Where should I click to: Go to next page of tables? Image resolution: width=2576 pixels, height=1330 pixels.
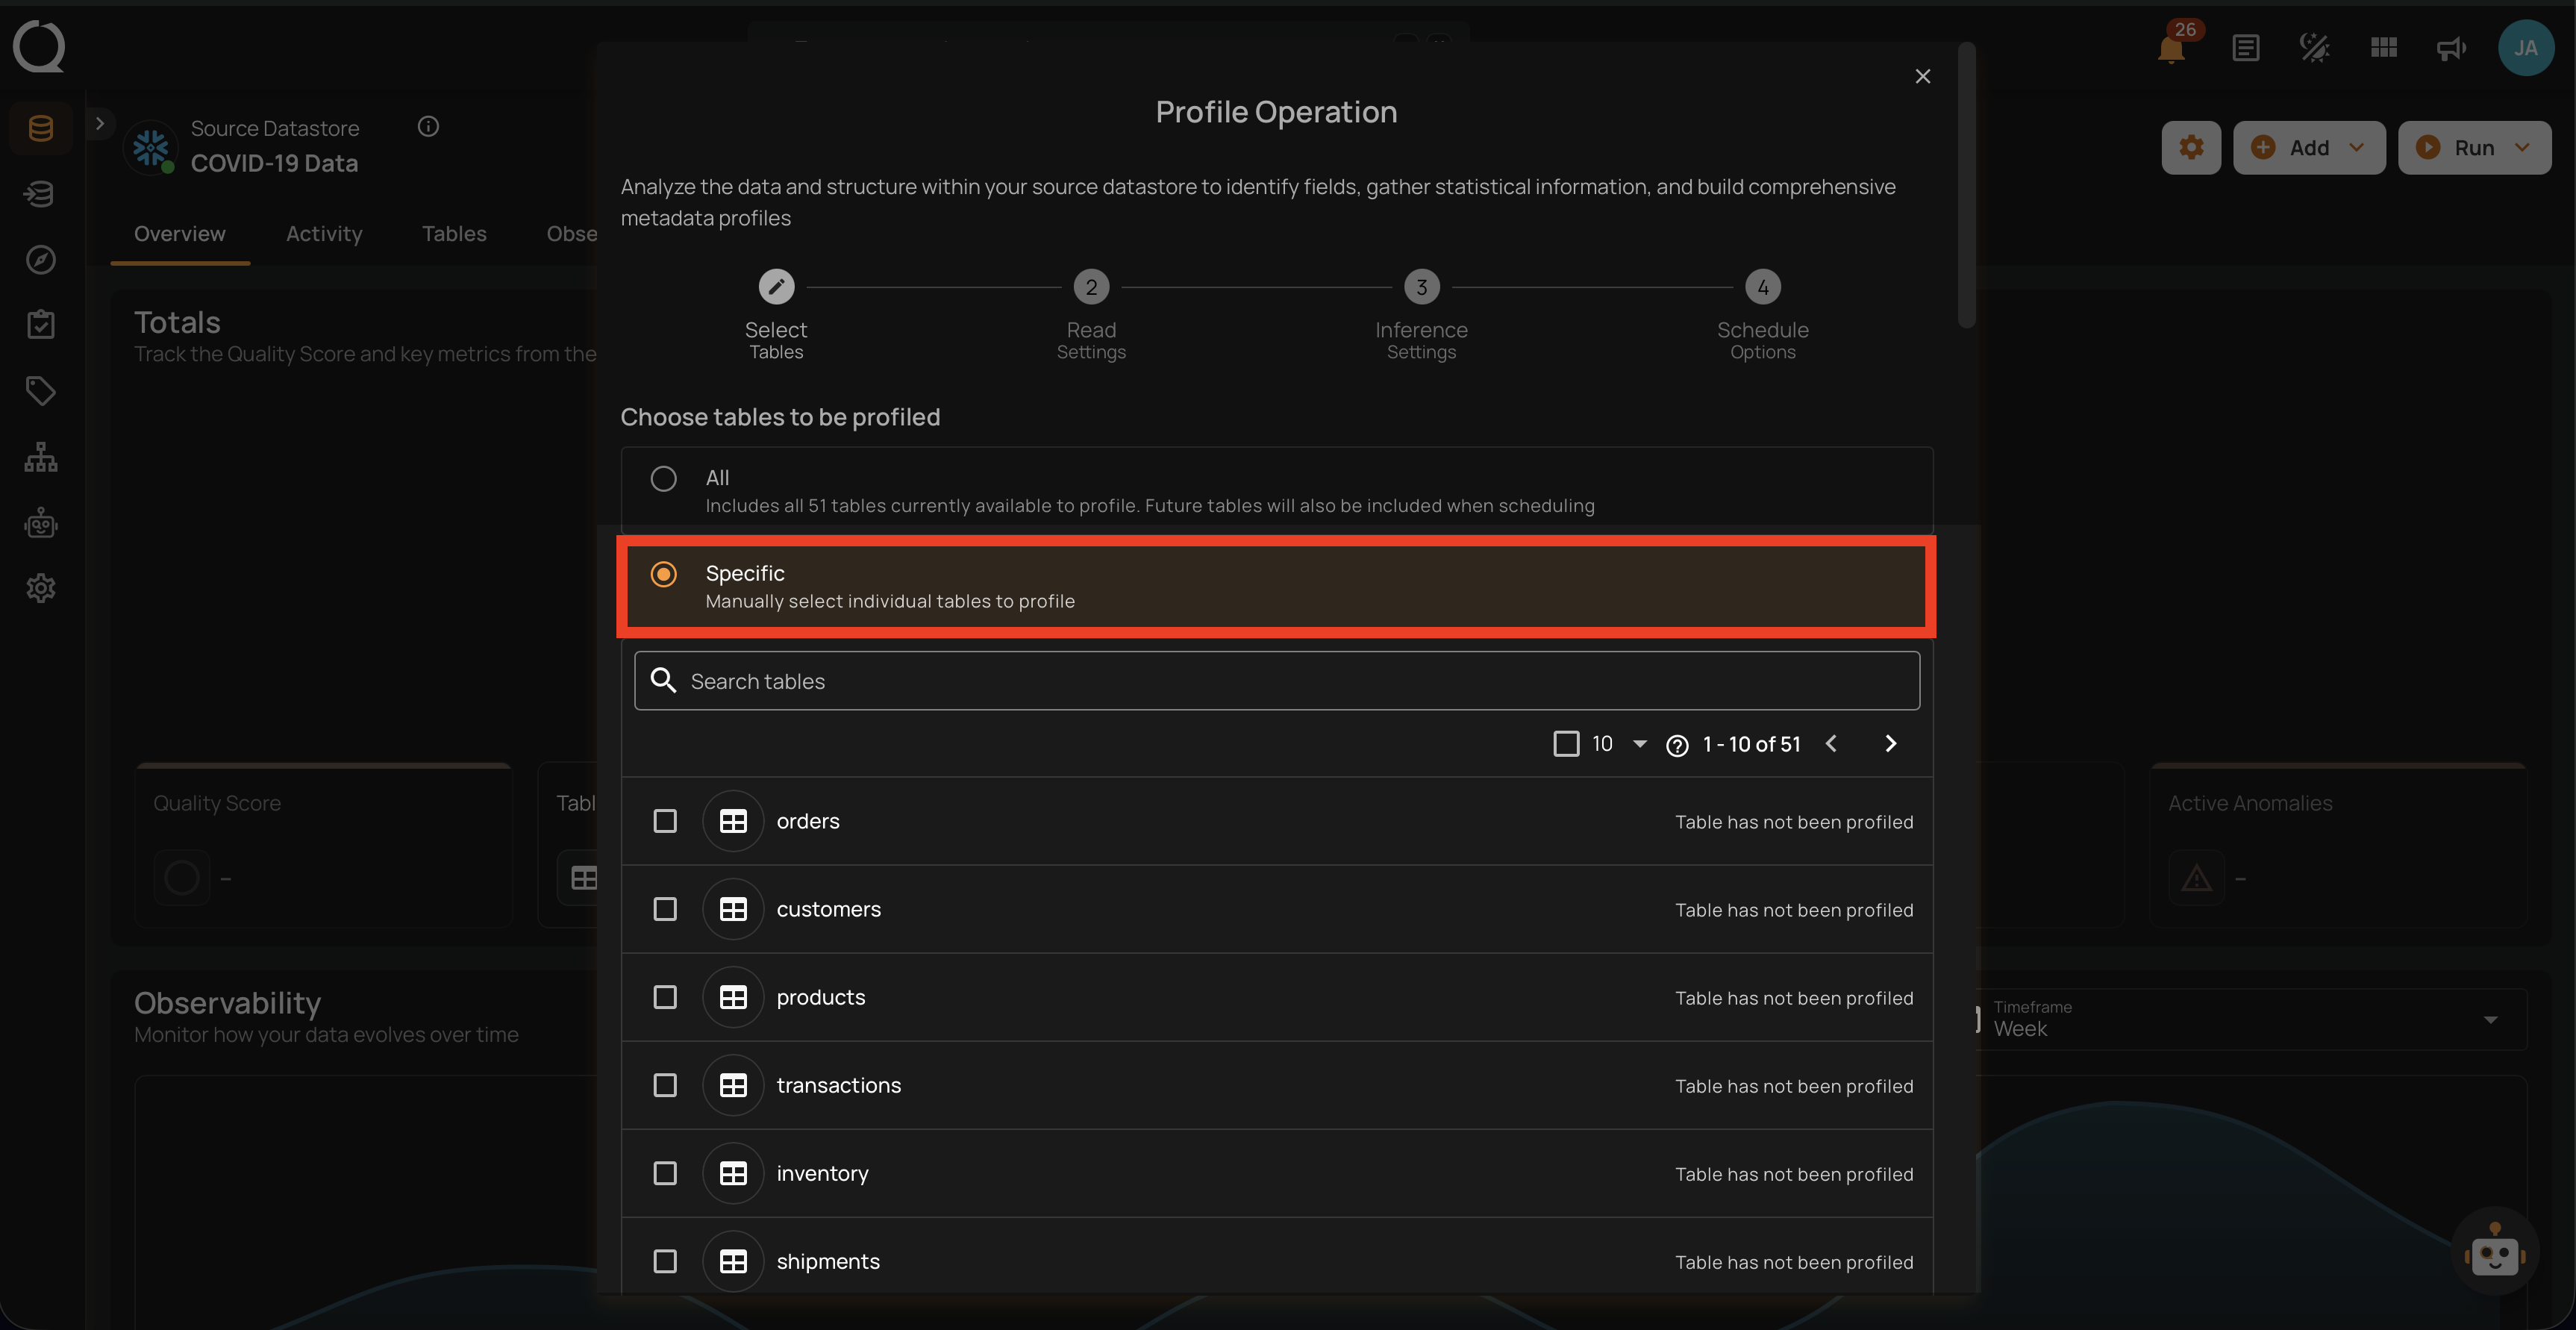pos(1890,743)
